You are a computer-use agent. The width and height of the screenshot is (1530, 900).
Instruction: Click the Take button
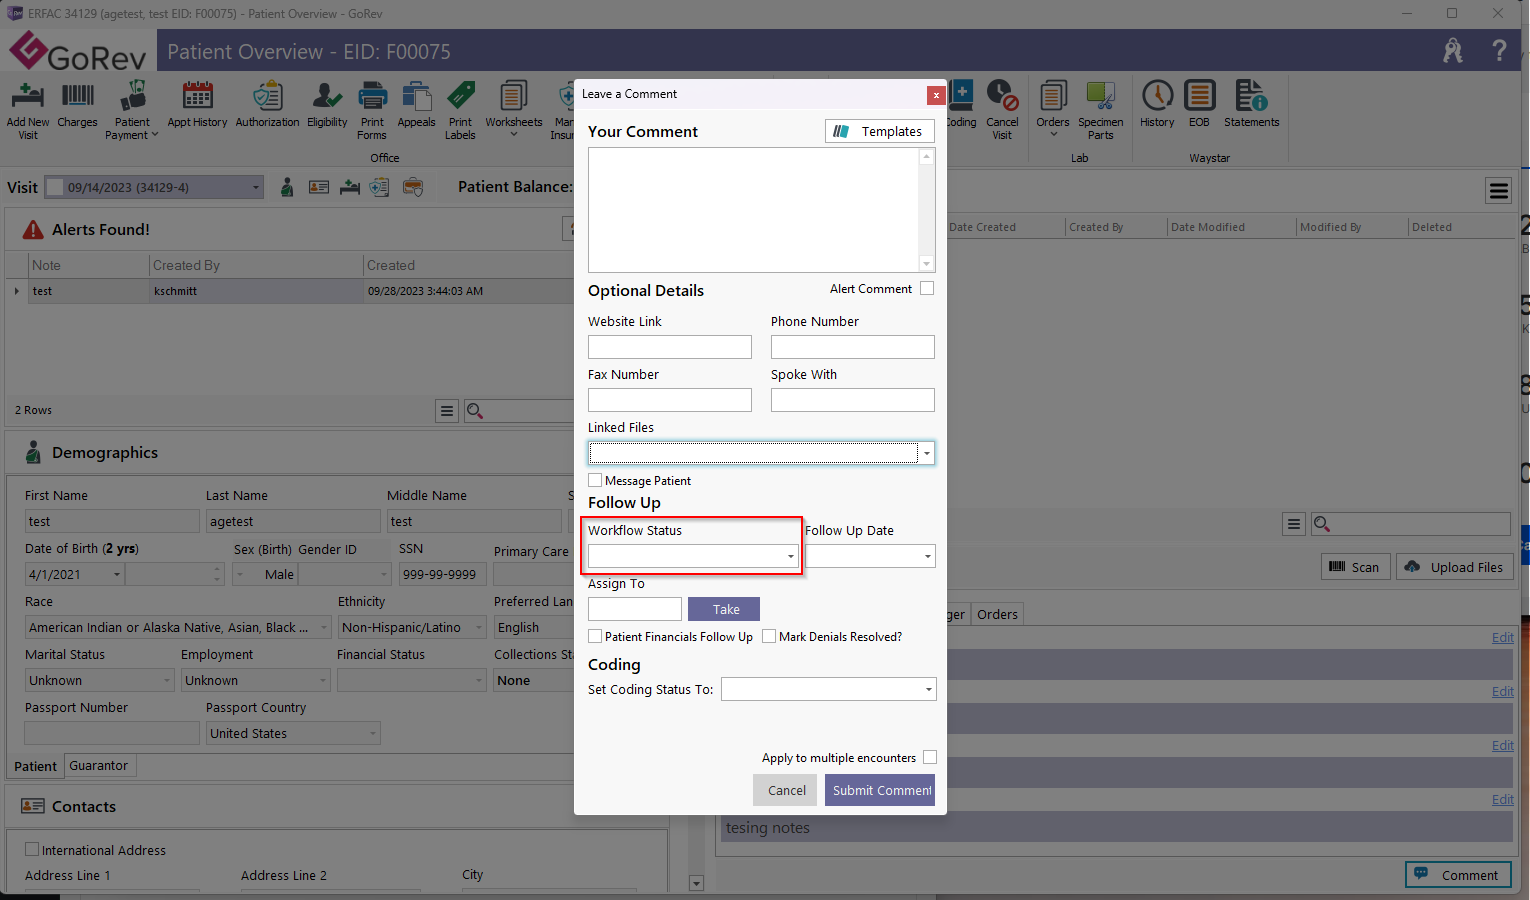coord(724,609)
